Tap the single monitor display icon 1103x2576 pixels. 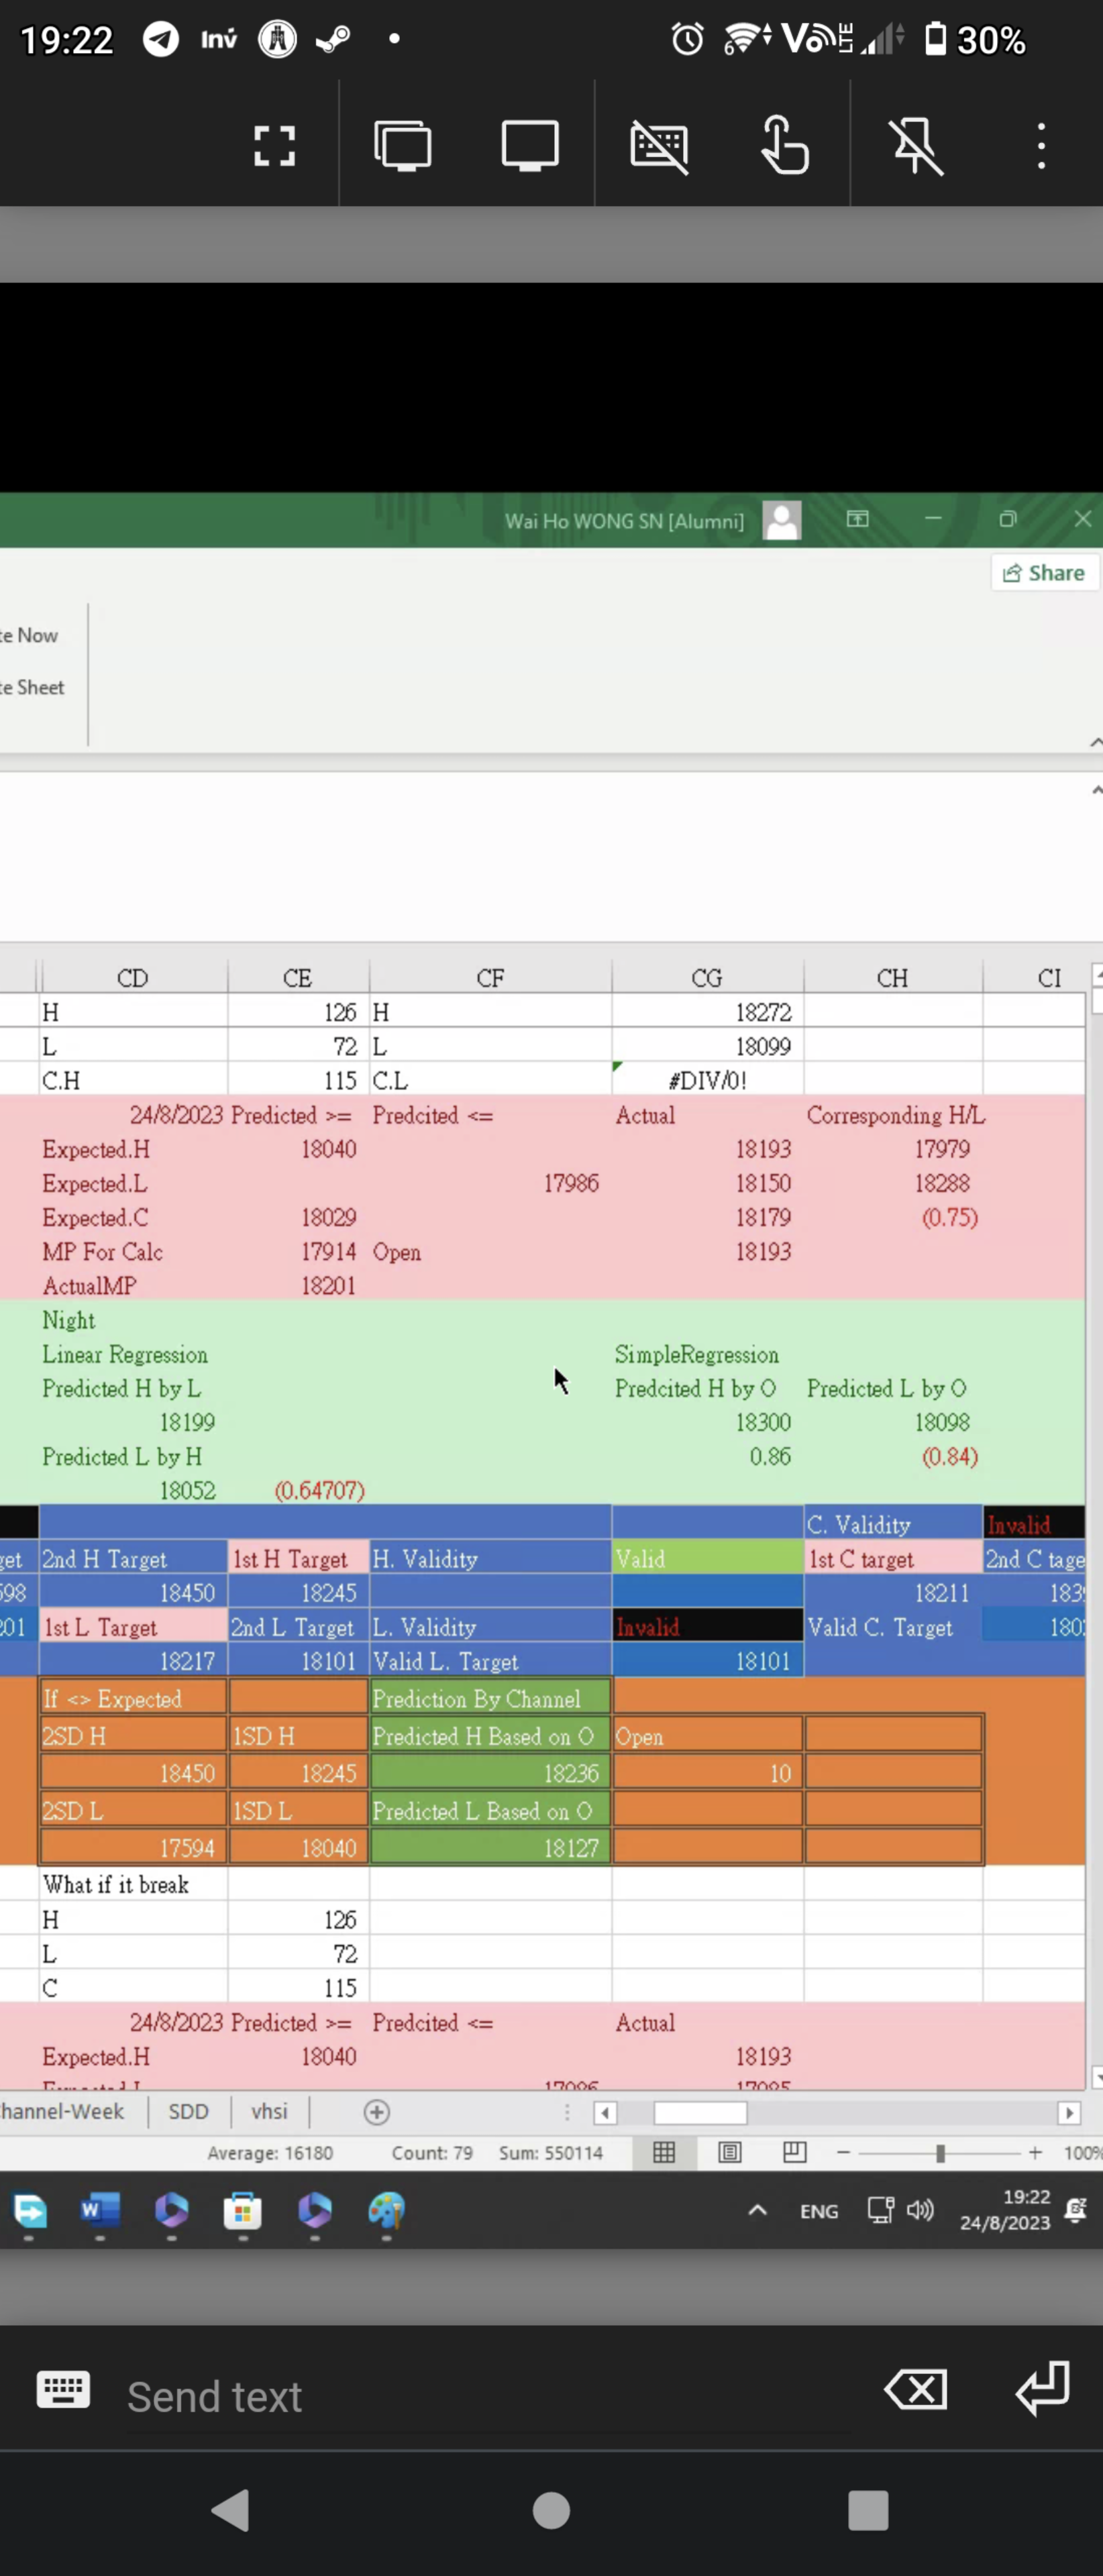[x=529, y=146]
